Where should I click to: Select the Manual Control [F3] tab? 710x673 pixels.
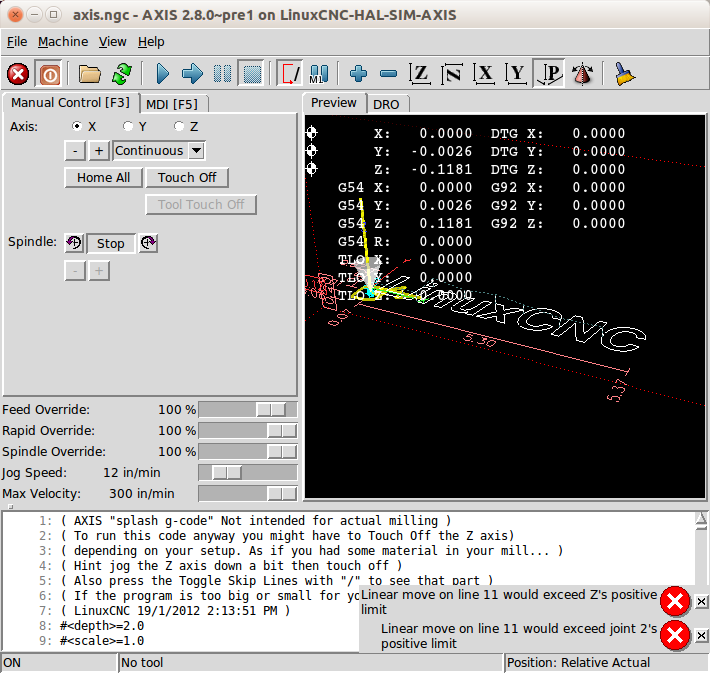[x=70, y=103]
